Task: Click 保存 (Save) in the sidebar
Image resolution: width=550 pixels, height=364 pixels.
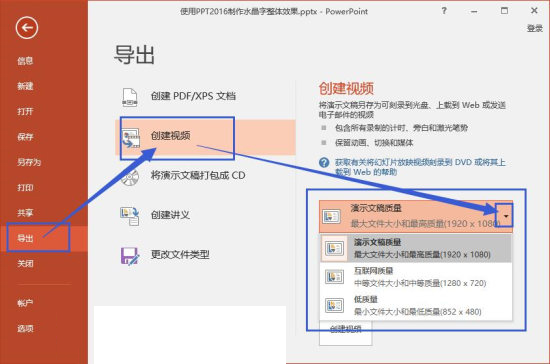Action: pyautogui.click(x=25, y=137)
